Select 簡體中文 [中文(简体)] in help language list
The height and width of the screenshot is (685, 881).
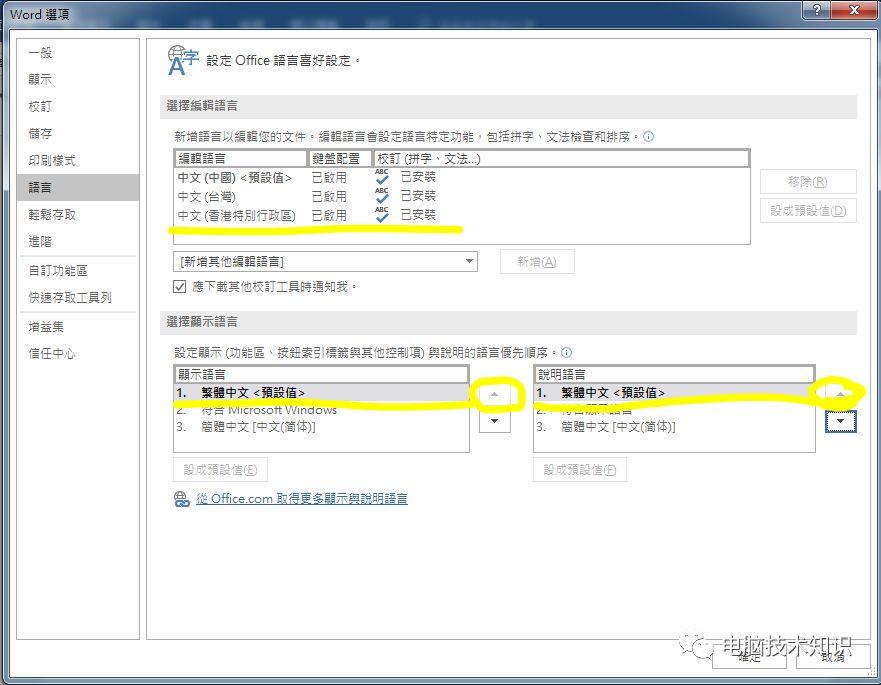pyautogui.click(x=674, y=427)
